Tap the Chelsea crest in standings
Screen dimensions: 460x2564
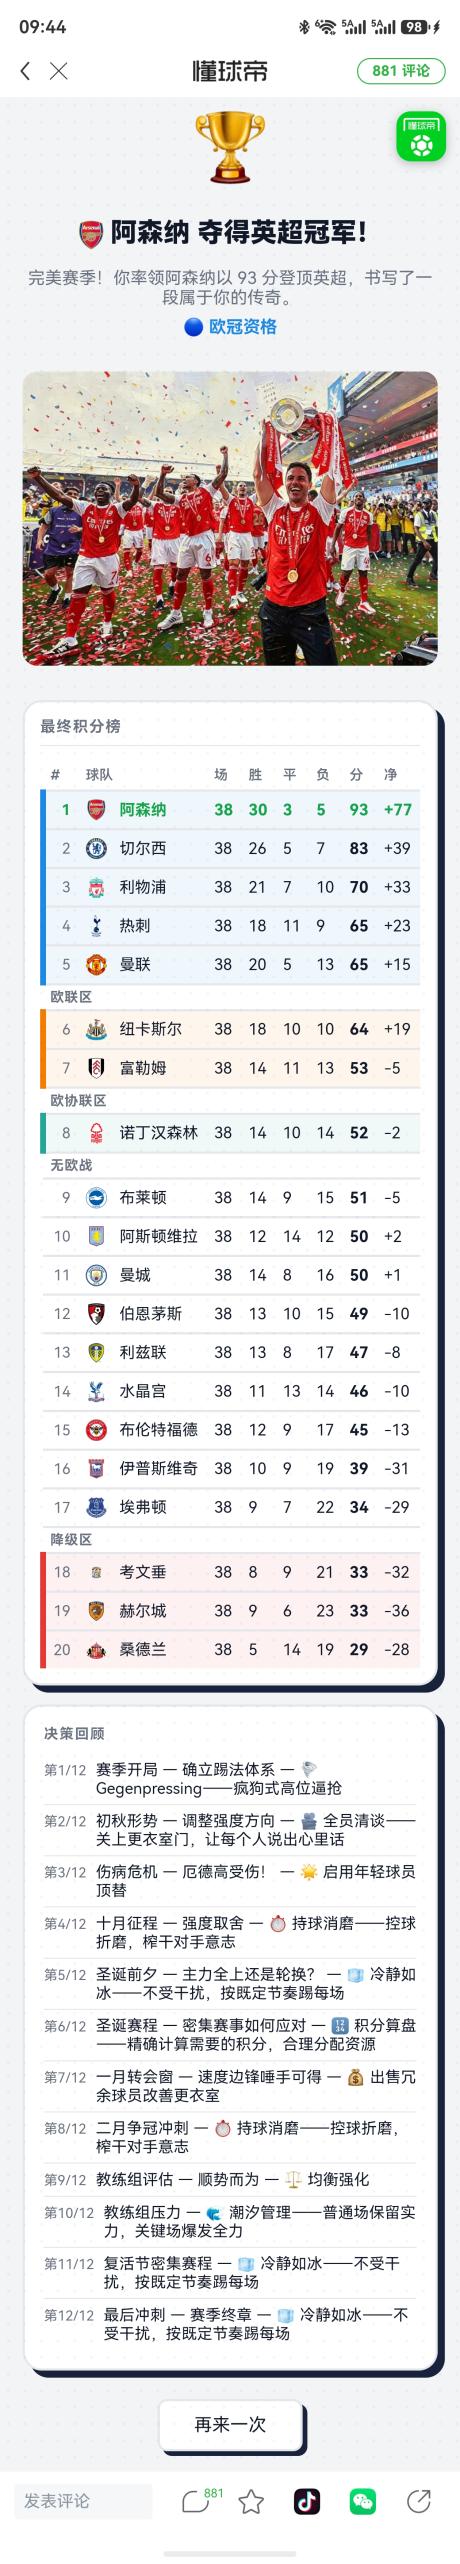[96, 848]
